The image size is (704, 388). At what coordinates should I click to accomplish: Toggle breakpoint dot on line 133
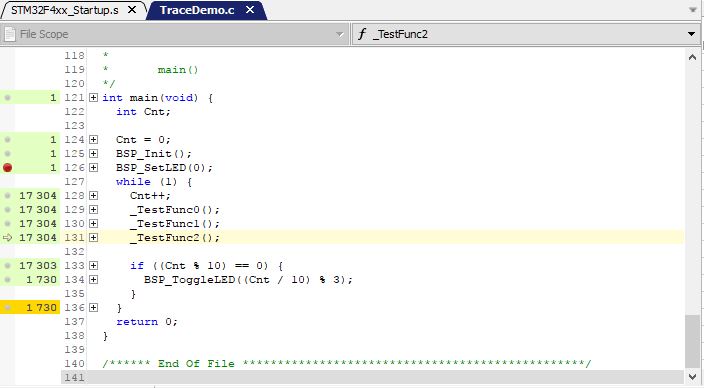7,265
